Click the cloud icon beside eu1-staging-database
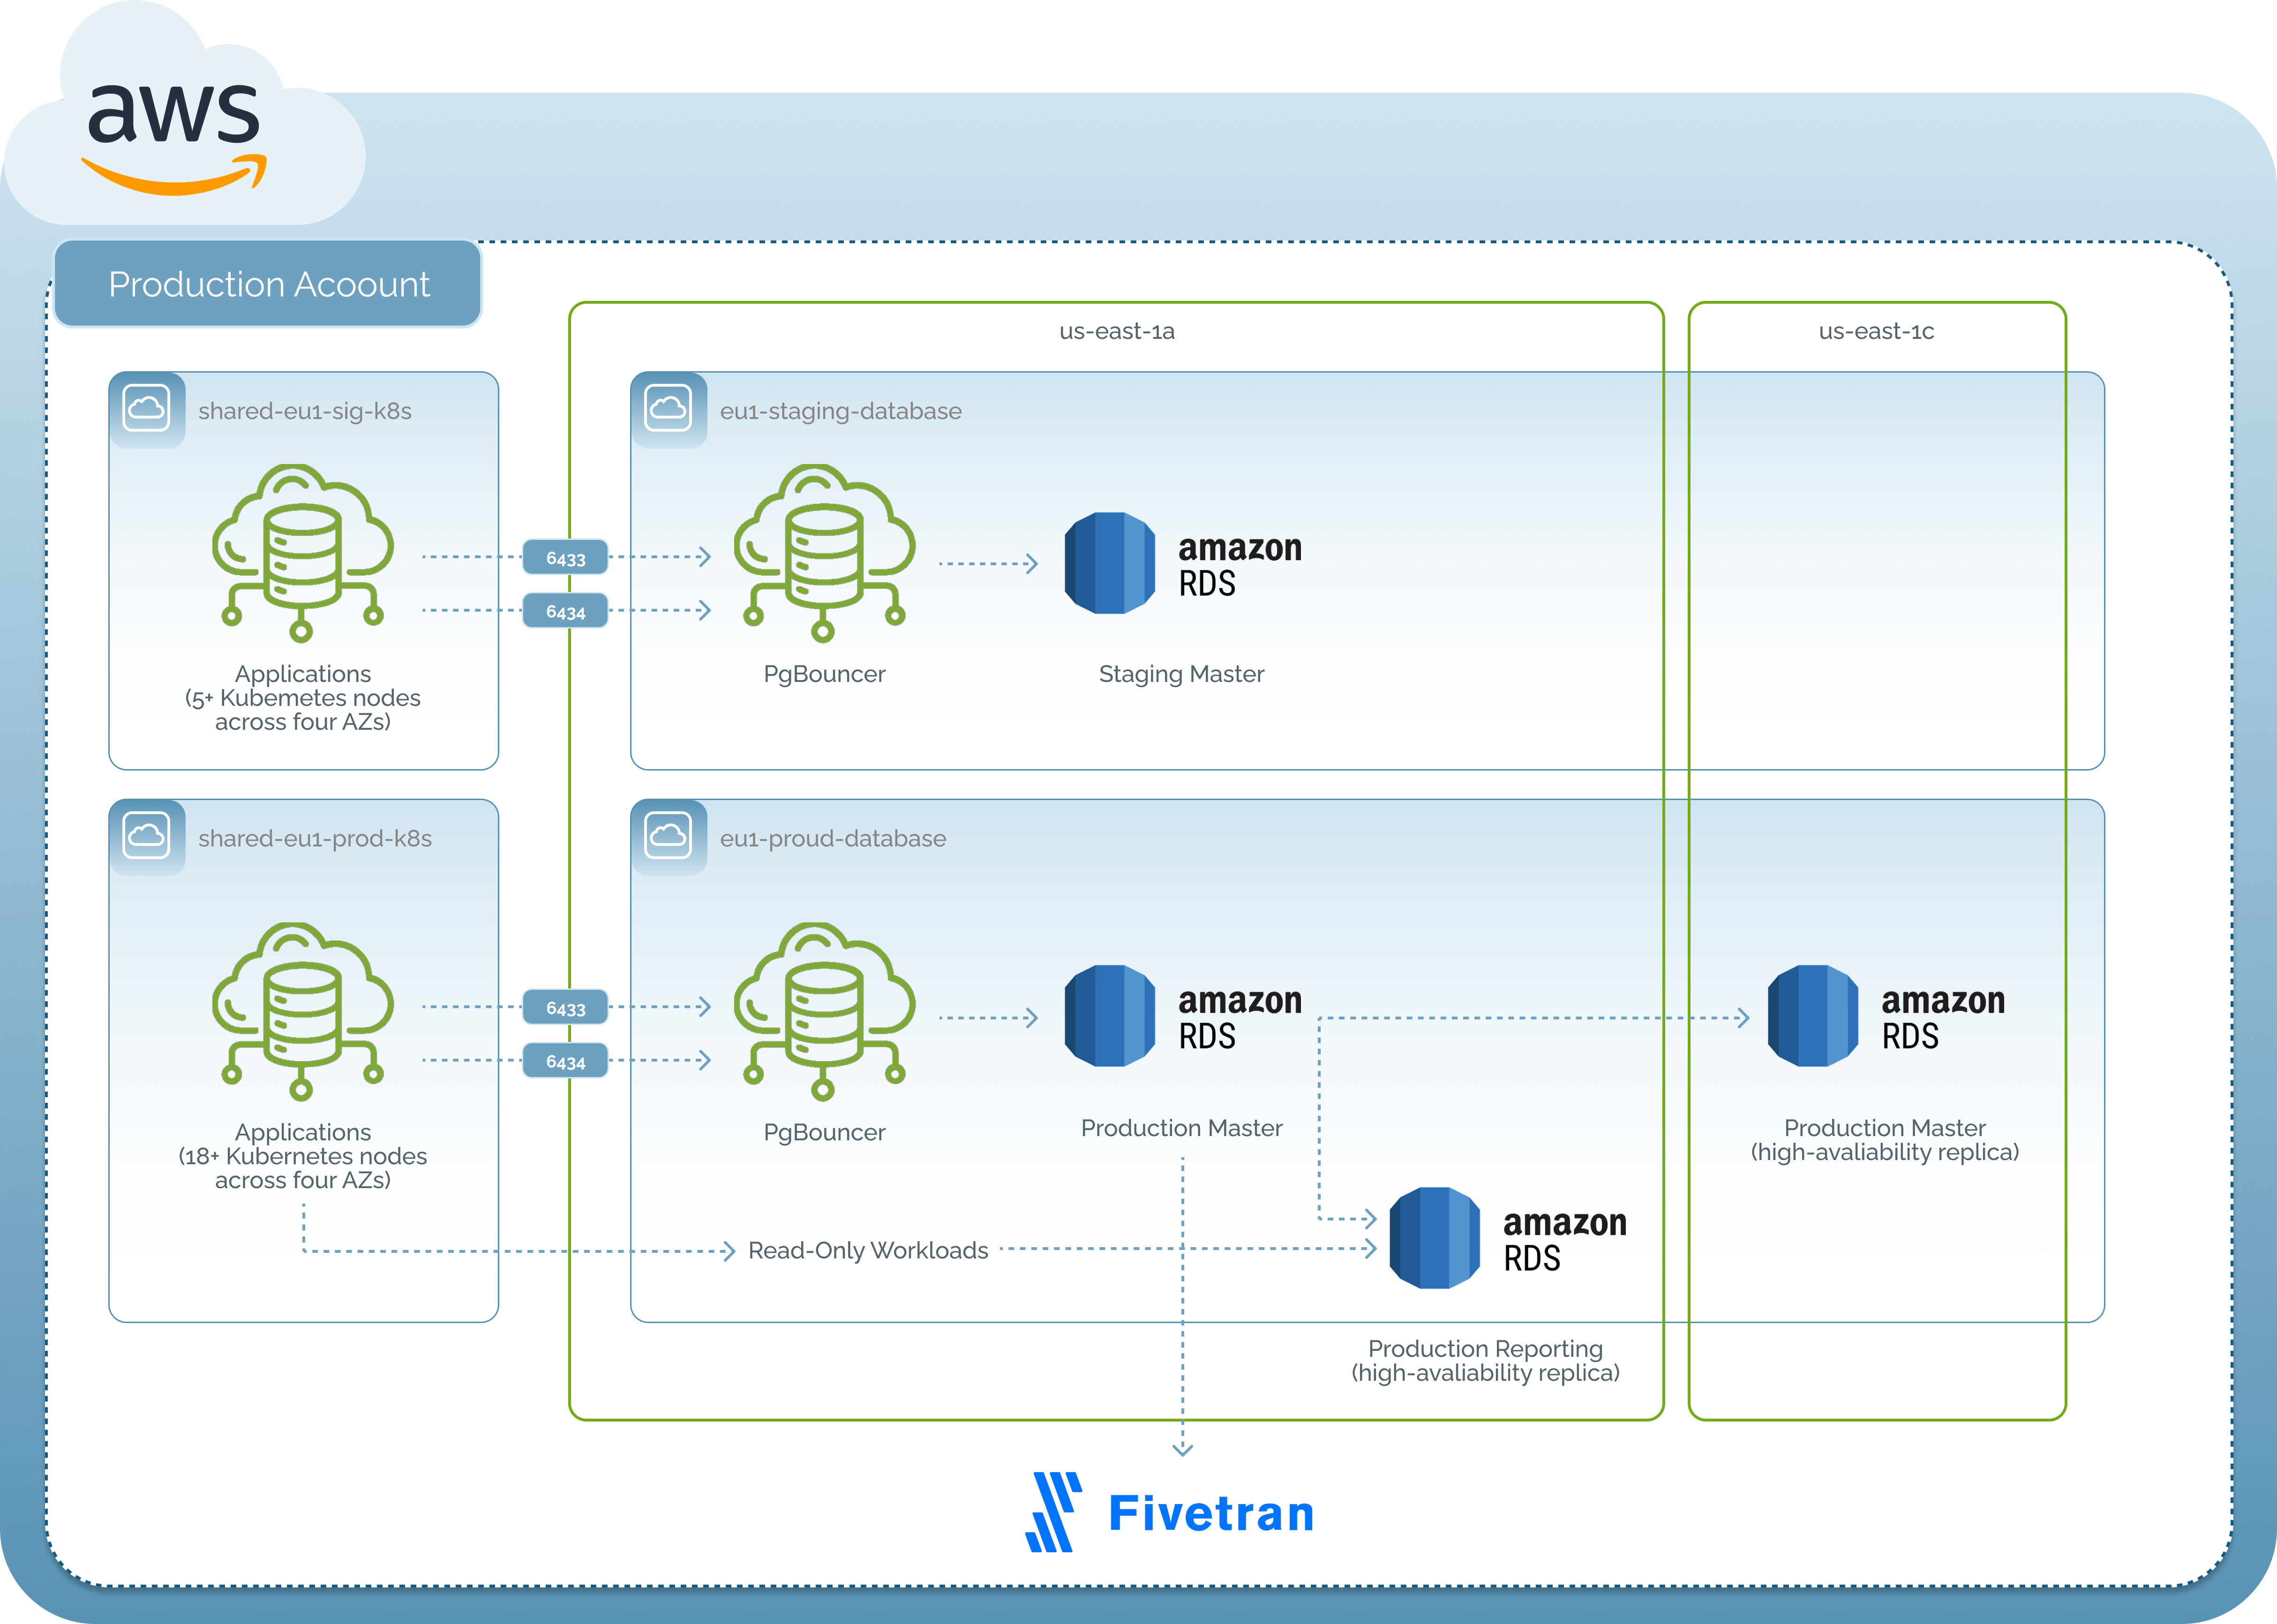The height and width of the screenshot is (1624, 2277). click(668, 408)
